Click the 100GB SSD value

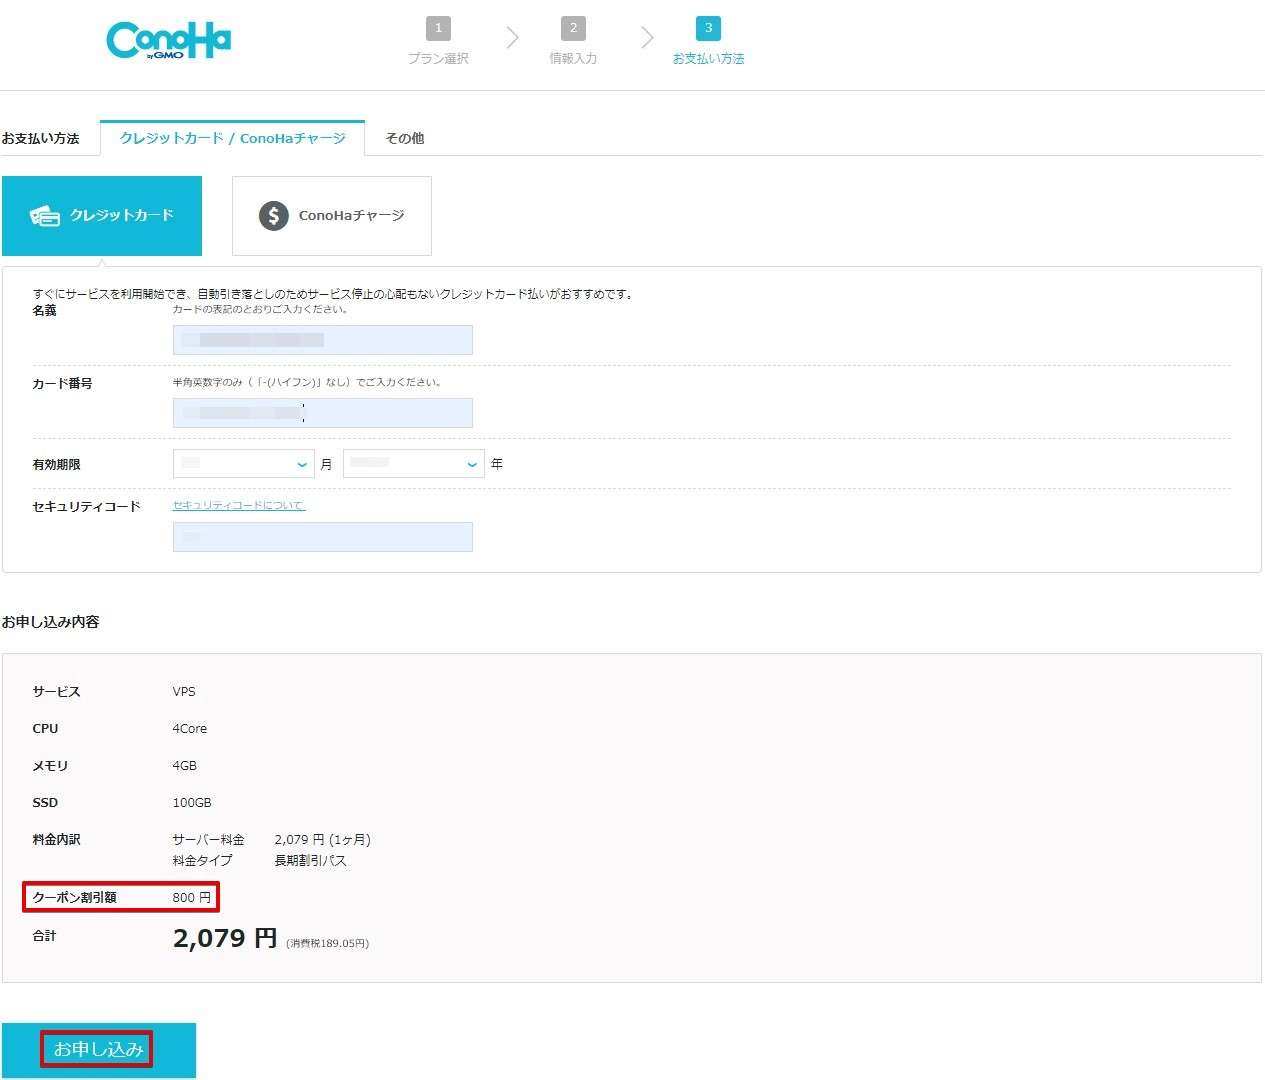[x=192, y=803]
